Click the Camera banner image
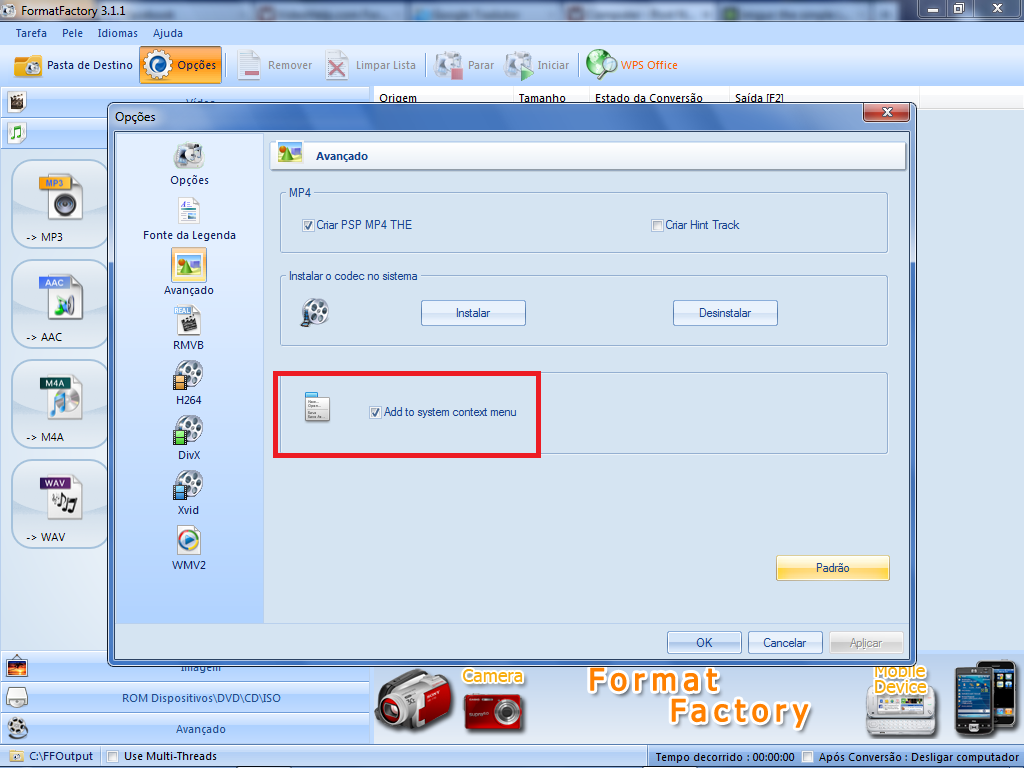The height and width of the screenshot is (768, 1024). point(451,699)
